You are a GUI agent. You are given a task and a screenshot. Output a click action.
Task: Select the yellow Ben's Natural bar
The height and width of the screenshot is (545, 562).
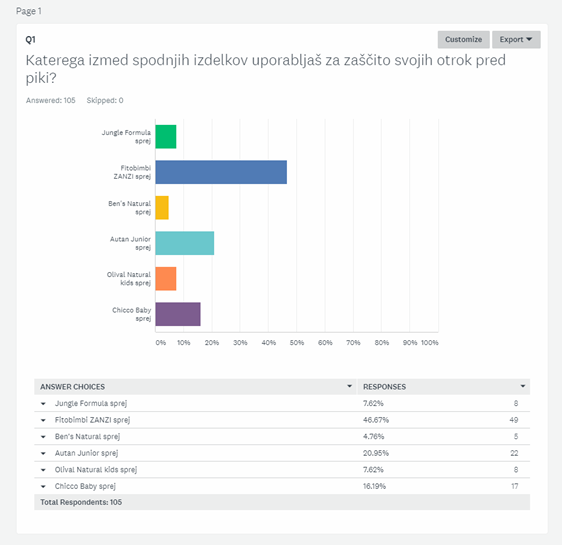click(x=162, y=208)
